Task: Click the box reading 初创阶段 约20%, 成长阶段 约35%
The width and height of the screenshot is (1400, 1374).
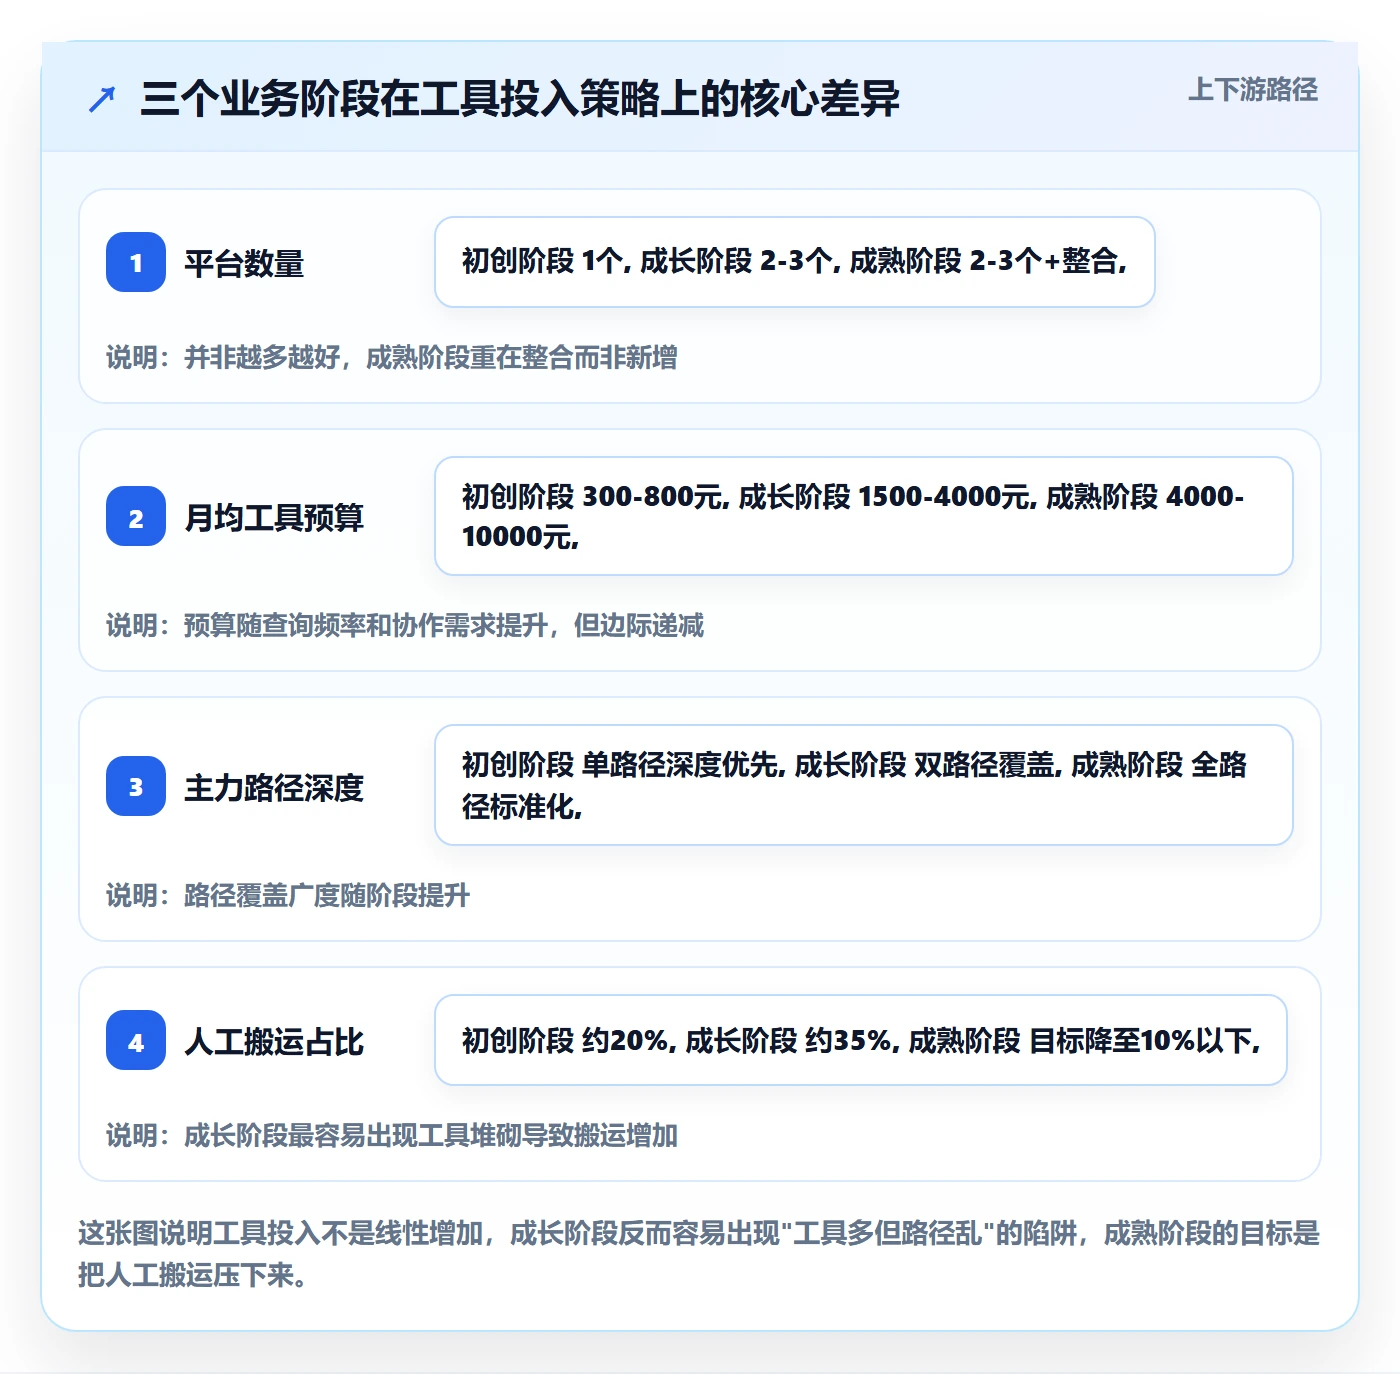Action: point(861,1040)
